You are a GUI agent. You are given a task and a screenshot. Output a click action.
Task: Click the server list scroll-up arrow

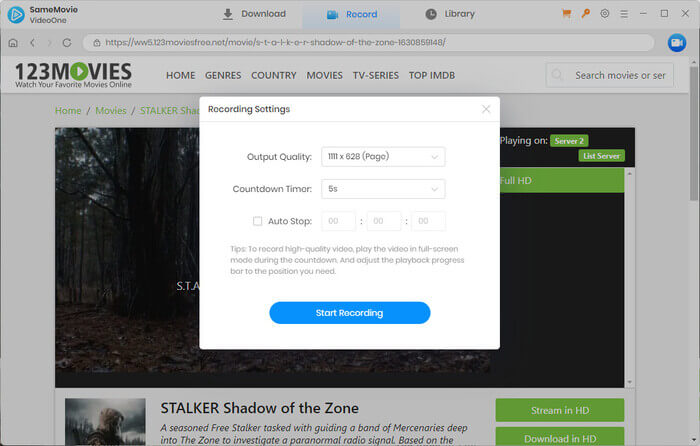629,173
